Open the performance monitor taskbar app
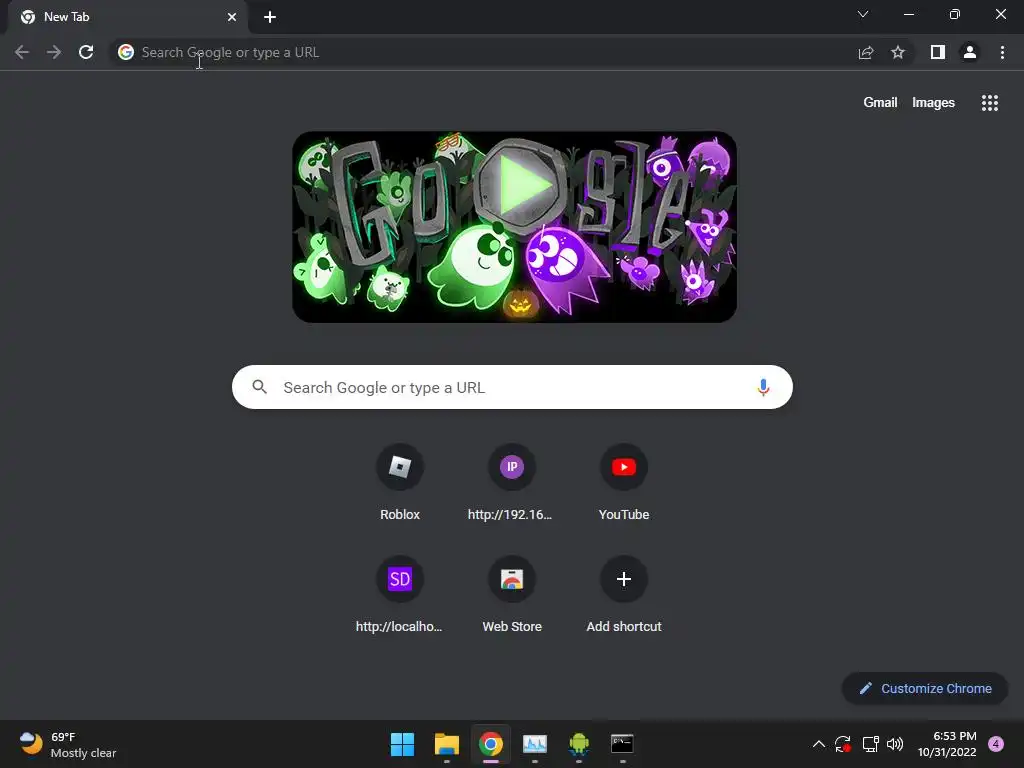Viewport: 1024px width, 768px height. point(535,744)
